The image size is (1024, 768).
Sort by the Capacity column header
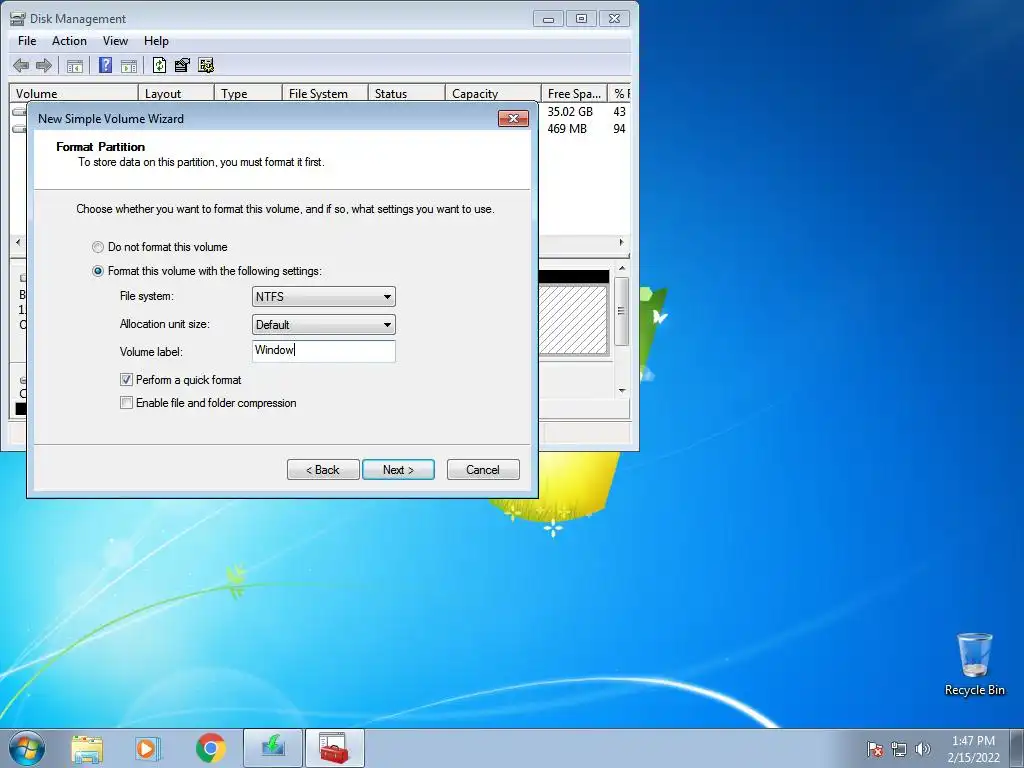point(493,93)
